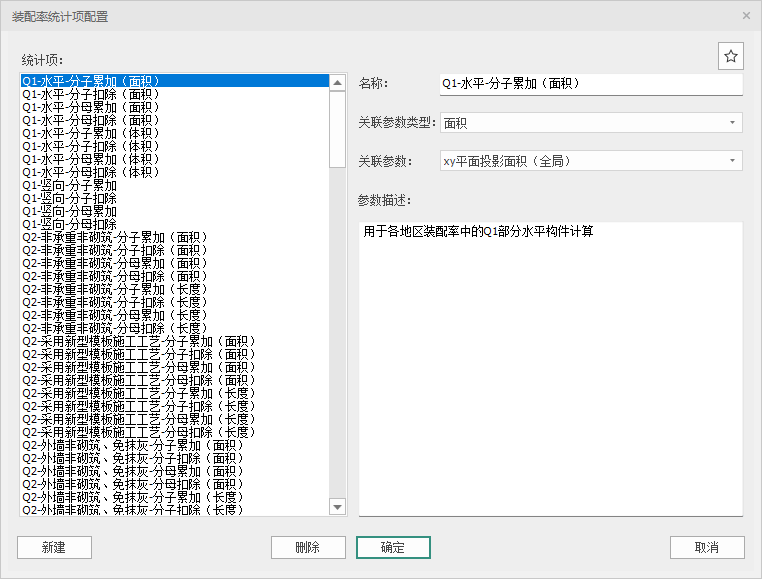Cancel using the 取消 button

[x=707, y=547]
